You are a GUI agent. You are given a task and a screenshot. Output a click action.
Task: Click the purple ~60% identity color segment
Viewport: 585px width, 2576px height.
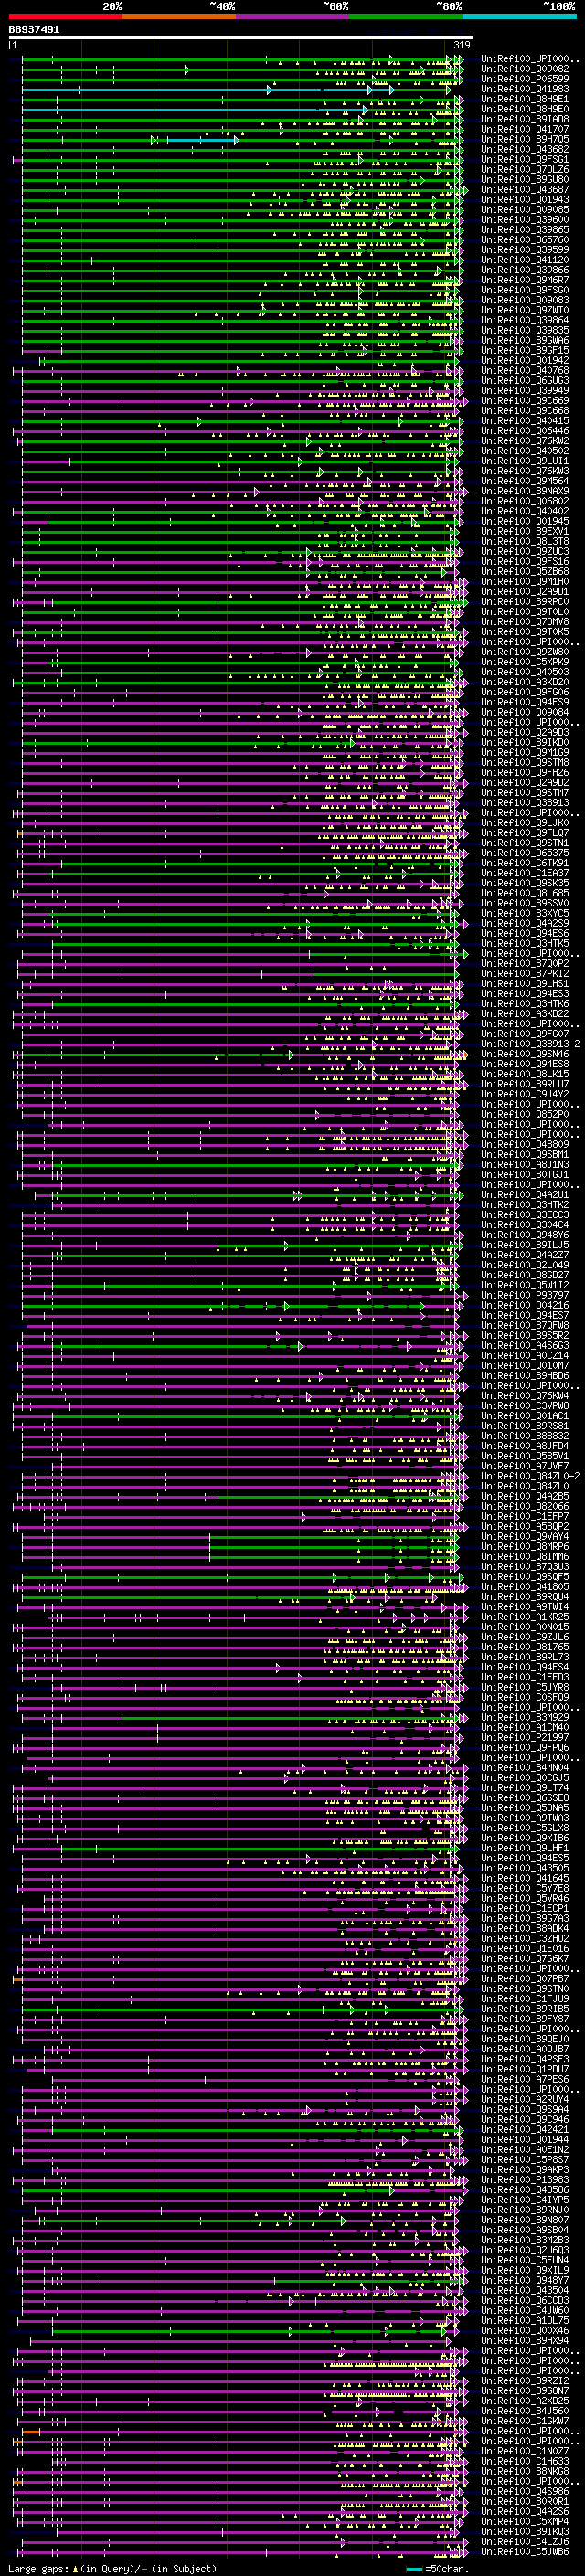pos(292,16)
